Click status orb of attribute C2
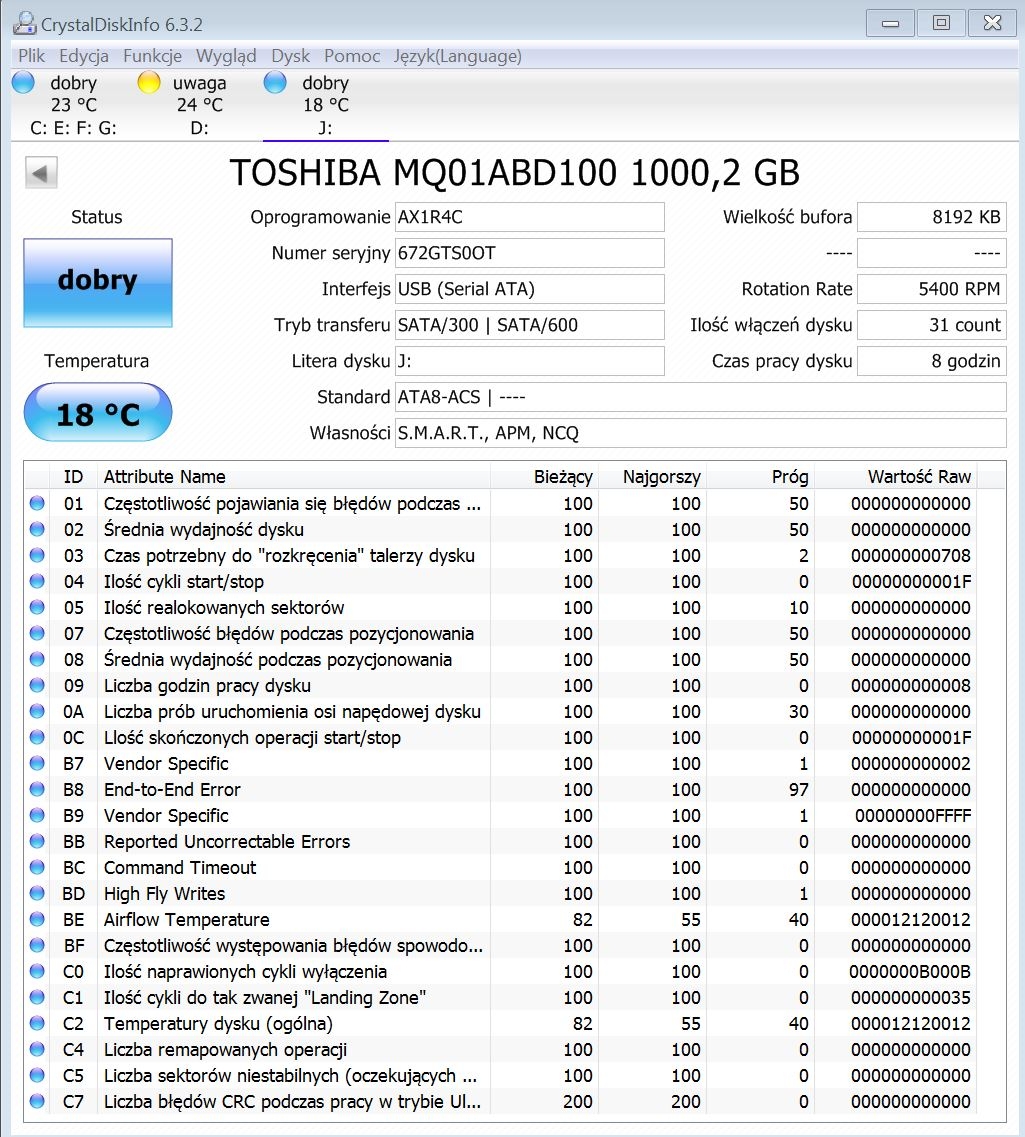Viewport: 1025px width, 1137px height. point(37,1023)
